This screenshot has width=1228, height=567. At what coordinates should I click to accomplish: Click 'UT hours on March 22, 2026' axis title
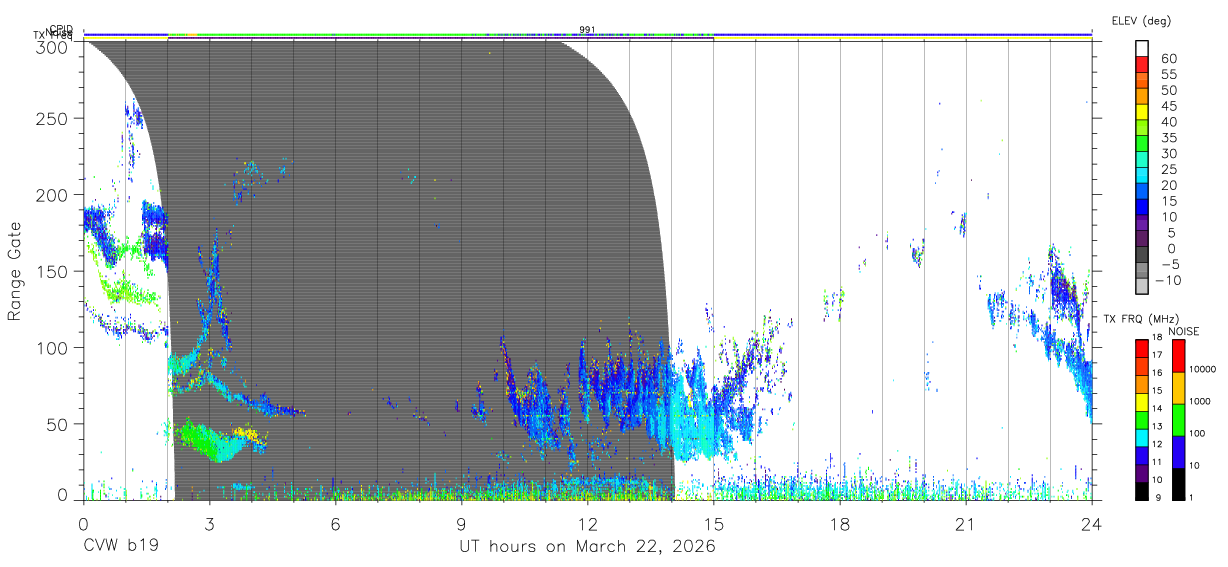click(587, 547)
